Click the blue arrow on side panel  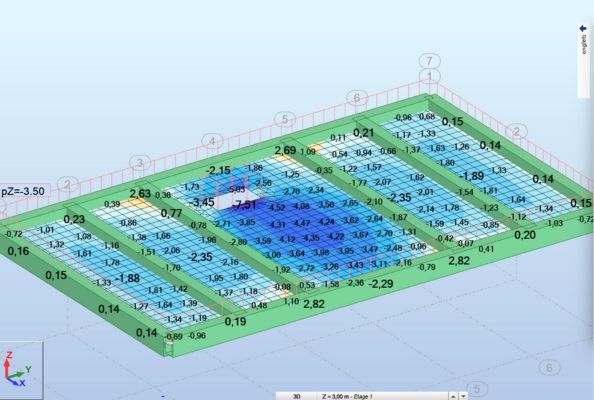583,28
